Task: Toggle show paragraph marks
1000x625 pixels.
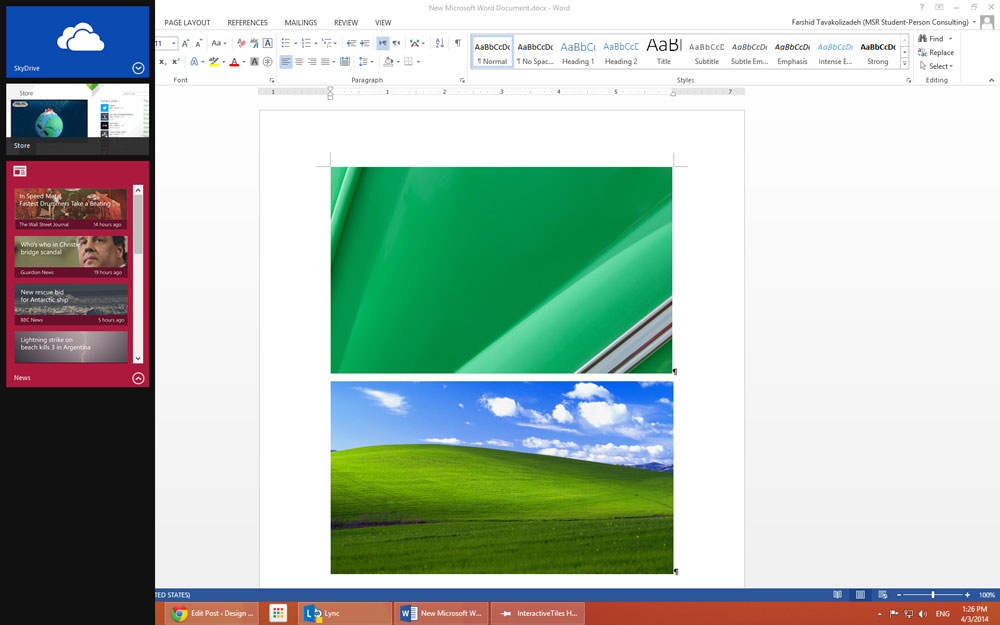Action: (457, 43)
